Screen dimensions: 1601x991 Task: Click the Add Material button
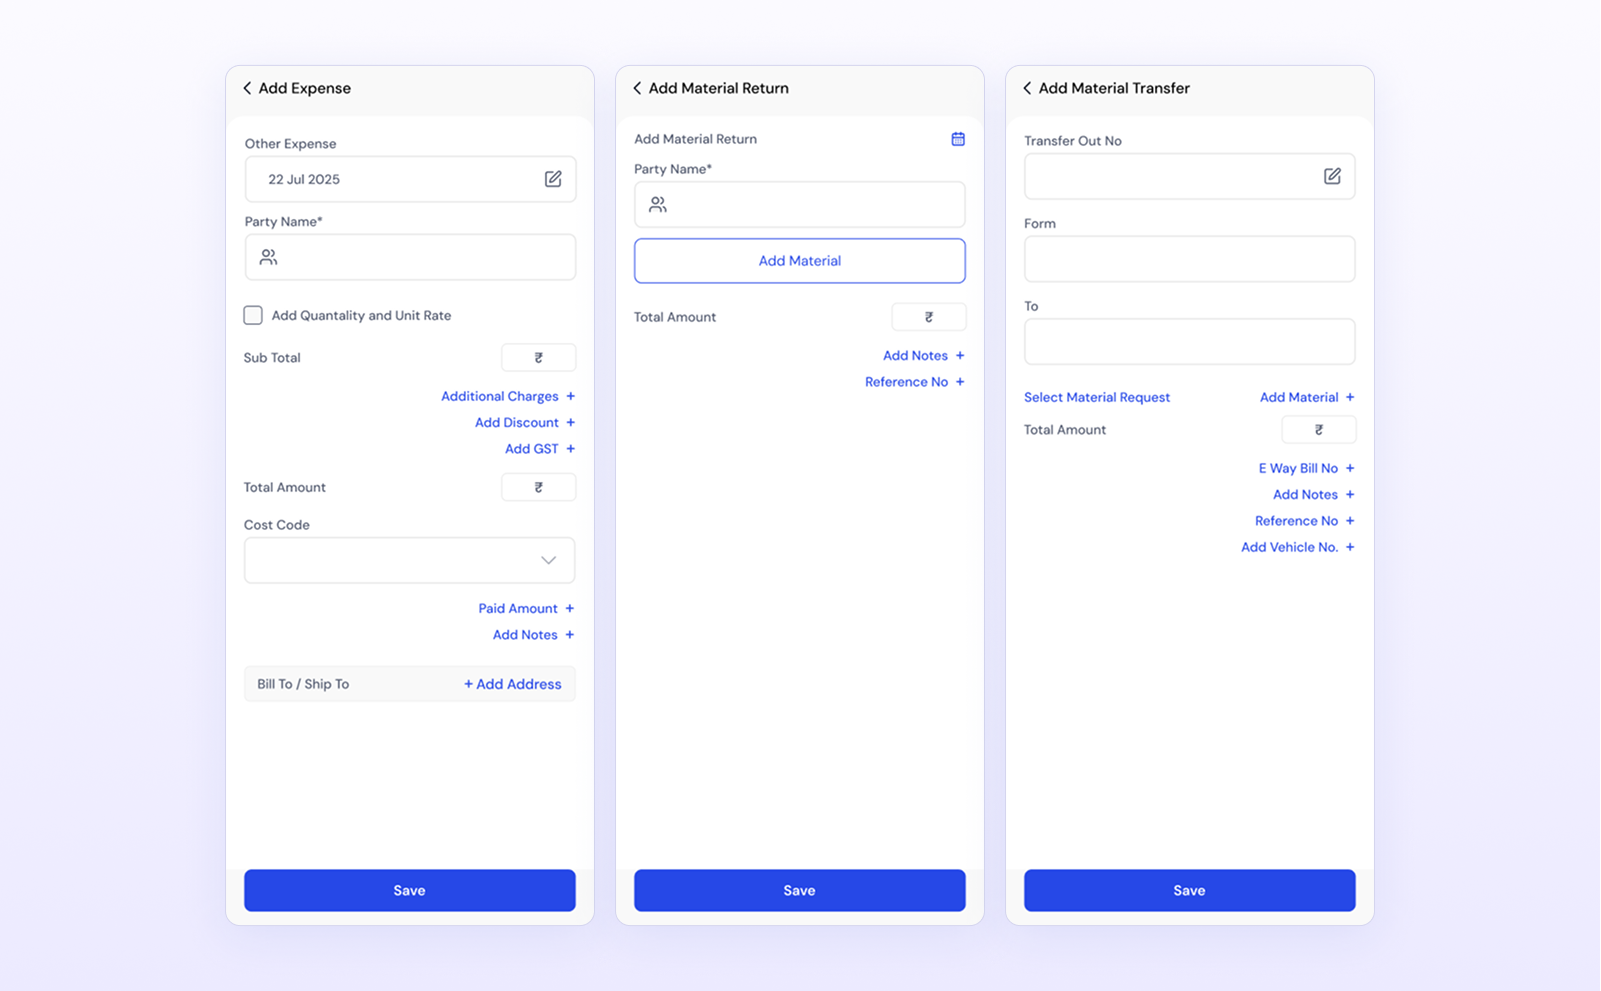(799, 260)
